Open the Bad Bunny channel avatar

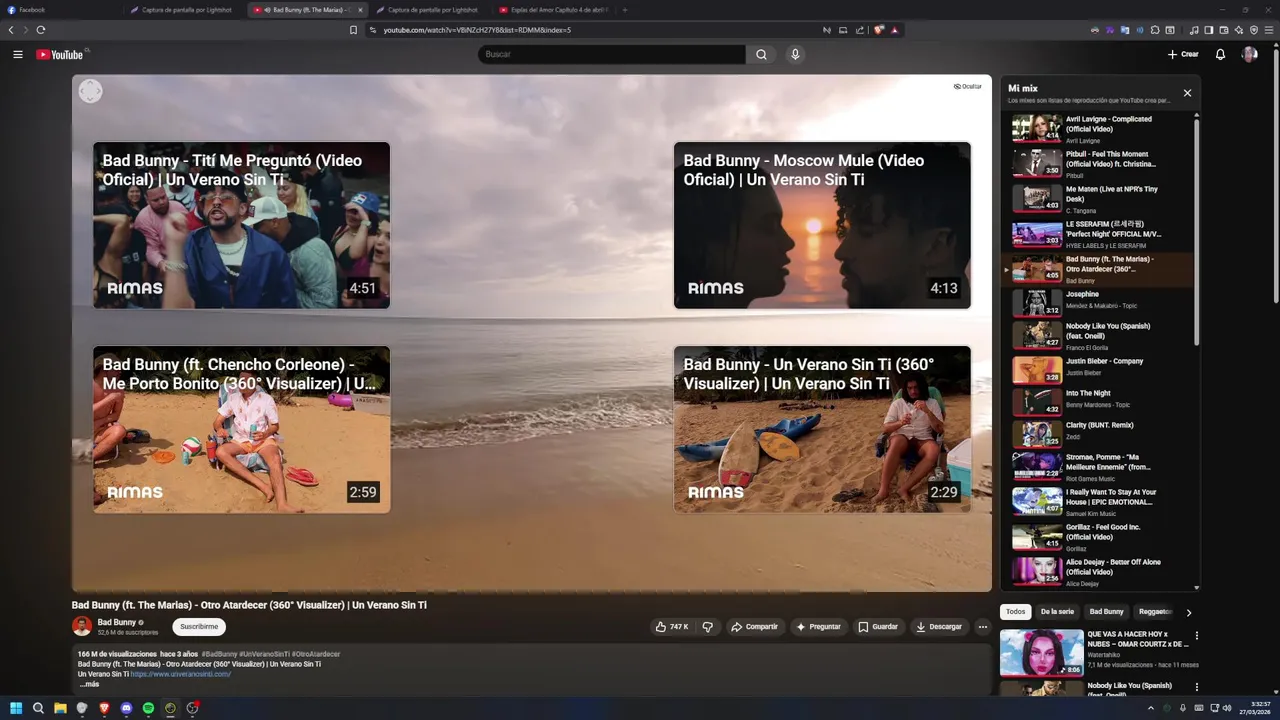82,626
